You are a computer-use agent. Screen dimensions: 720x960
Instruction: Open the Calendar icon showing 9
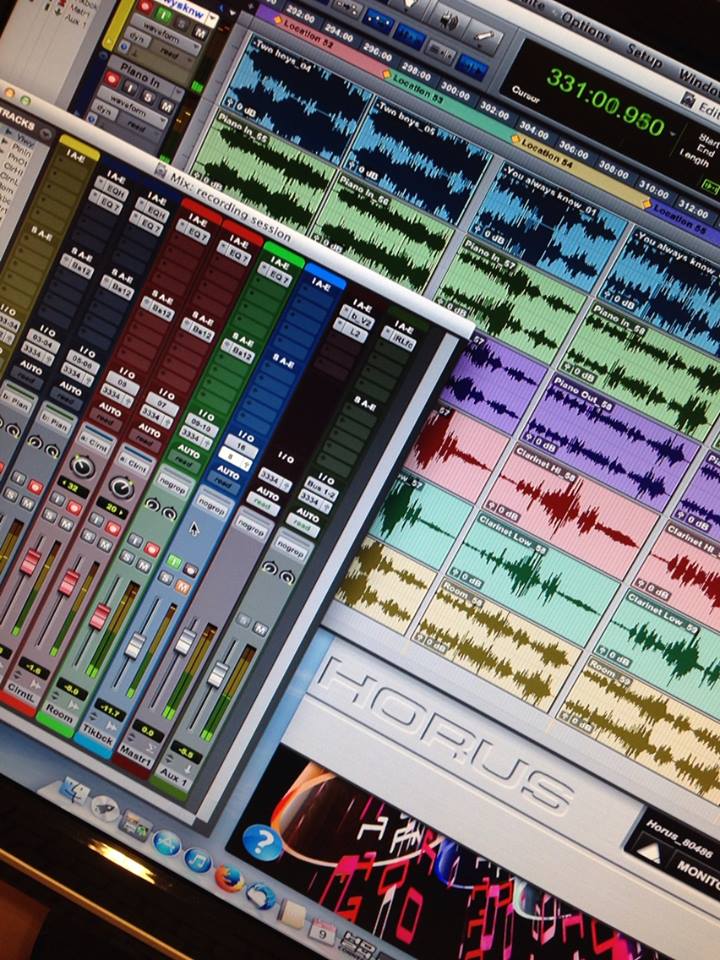323,932
